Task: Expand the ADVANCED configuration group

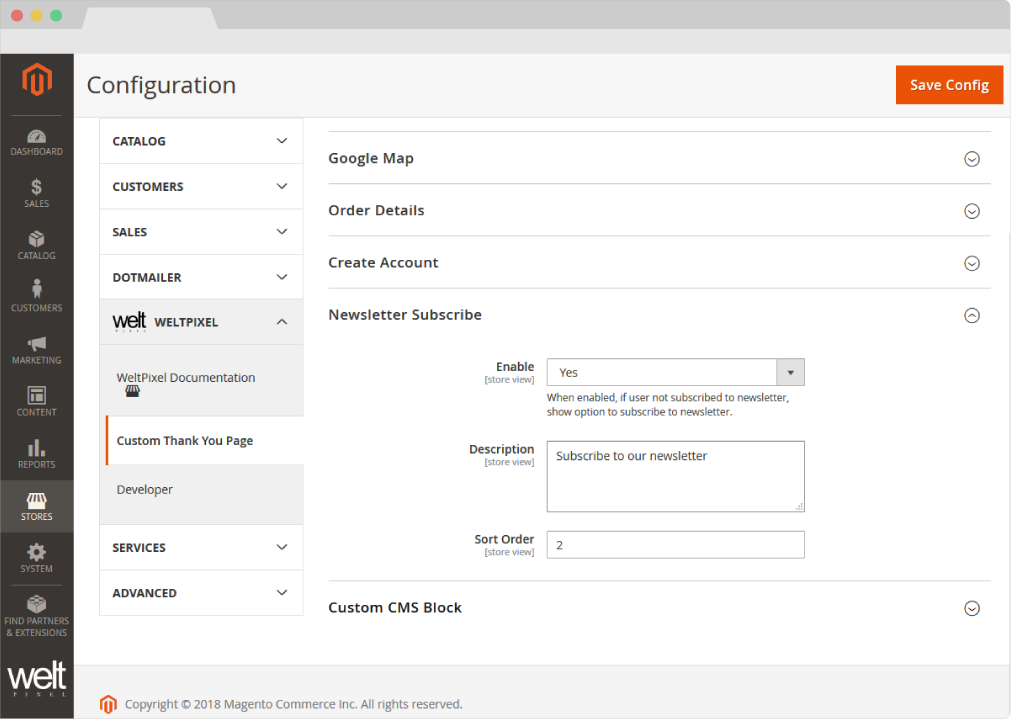Action: click(x=201, y=593)
